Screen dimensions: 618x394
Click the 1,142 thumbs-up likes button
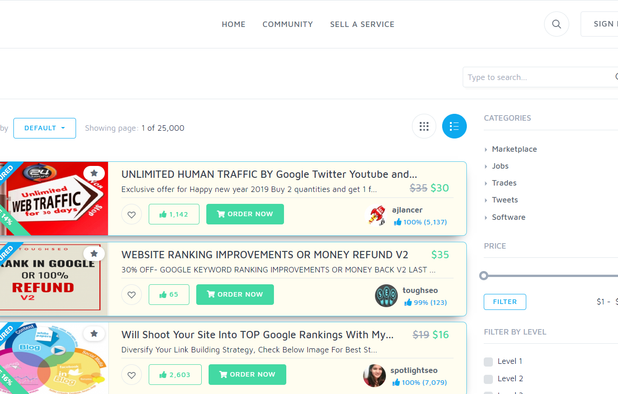[174, 214]
